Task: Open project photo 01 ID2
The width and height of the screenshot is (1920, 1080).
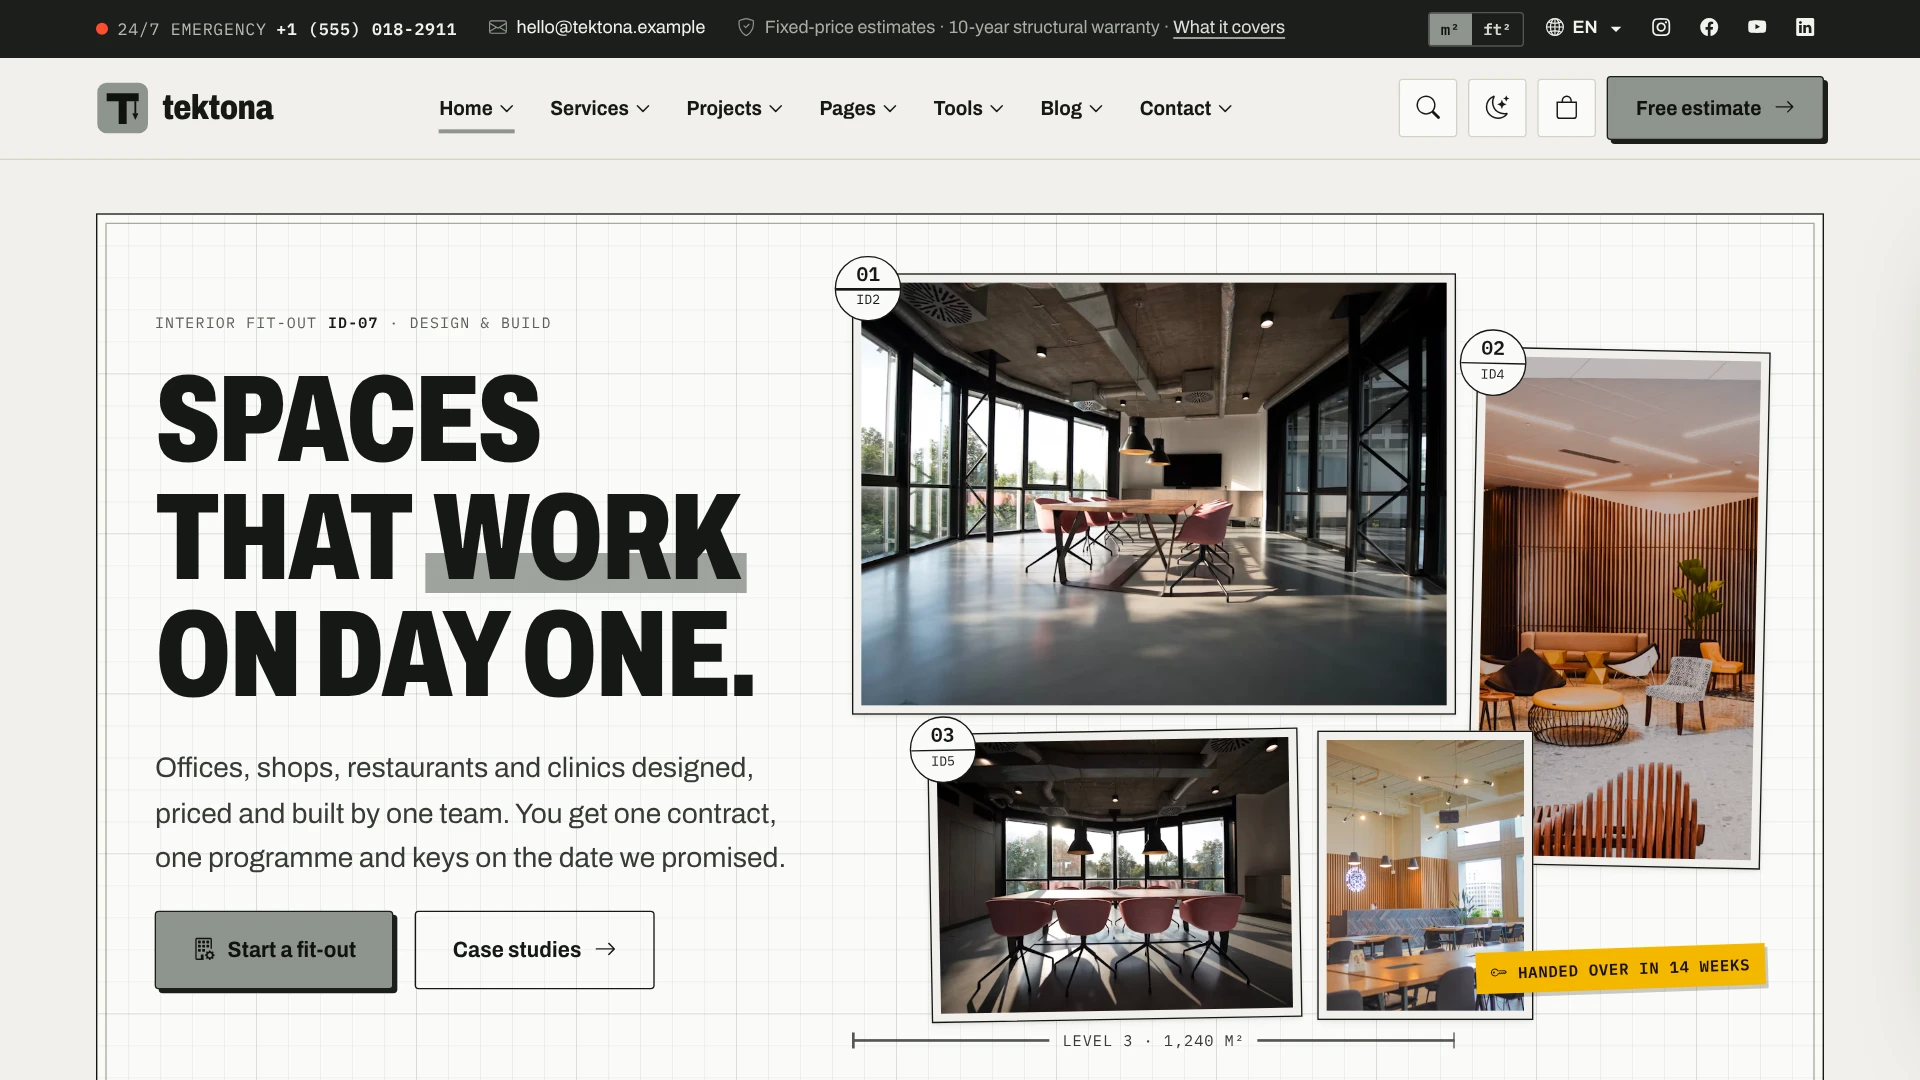Action: pyautogui.click(x=1154, y=494)
